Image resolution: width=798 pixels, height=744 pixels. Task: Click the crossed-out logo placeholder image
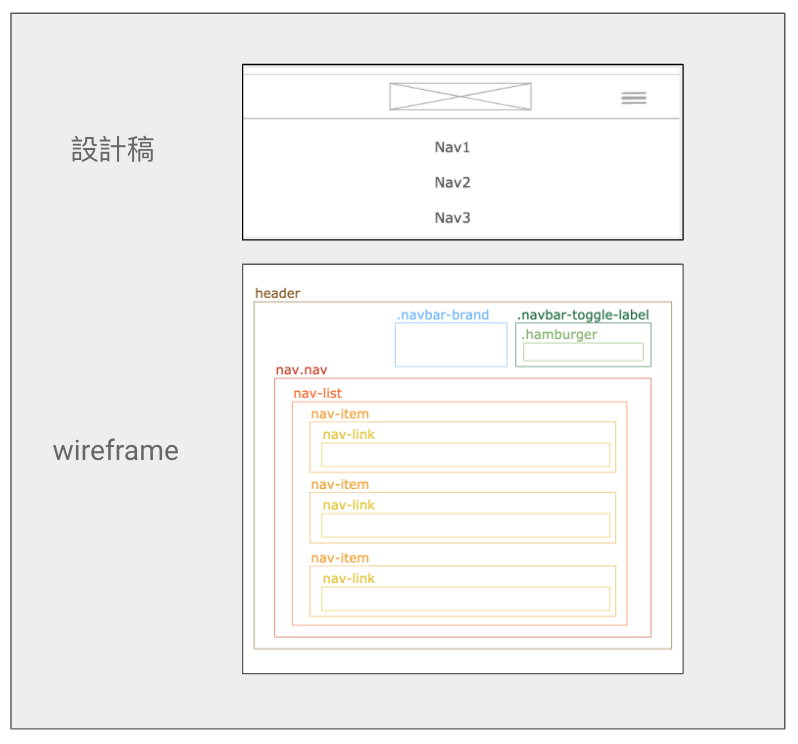(x=460, y=97)
